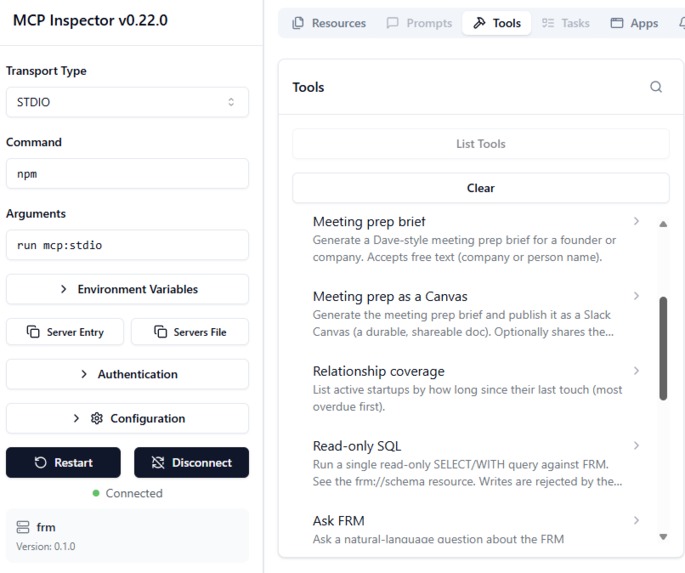Click the scrollbar down arrow in tools list

tap(663, 537)
